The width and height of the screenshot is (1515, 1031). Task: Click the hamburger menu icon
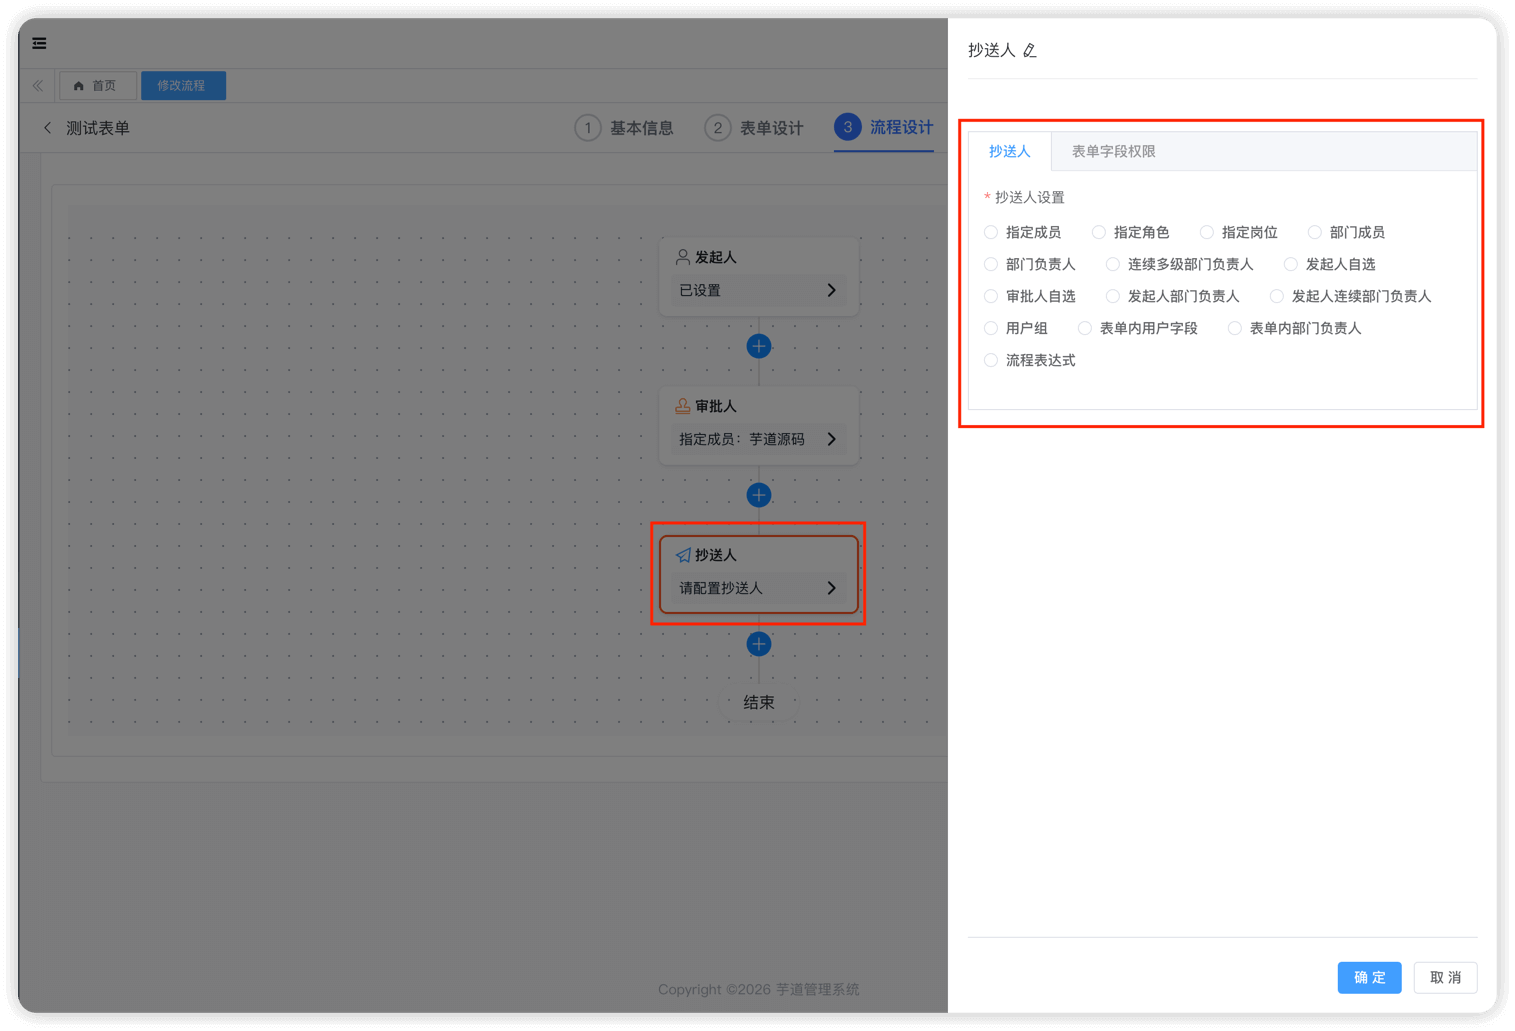click(x=39, y=43)
